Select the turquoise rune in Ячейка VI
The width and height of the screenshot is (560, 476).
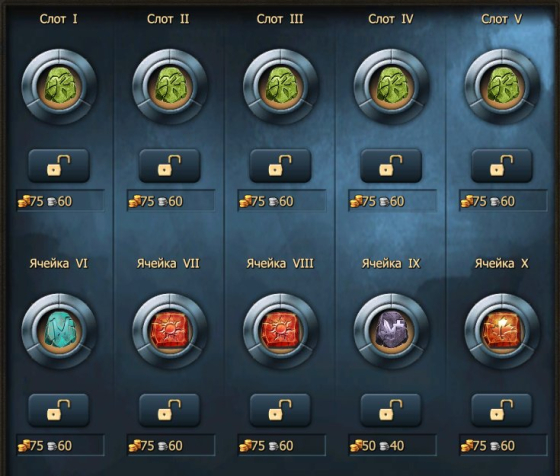(x=59, y=331)
